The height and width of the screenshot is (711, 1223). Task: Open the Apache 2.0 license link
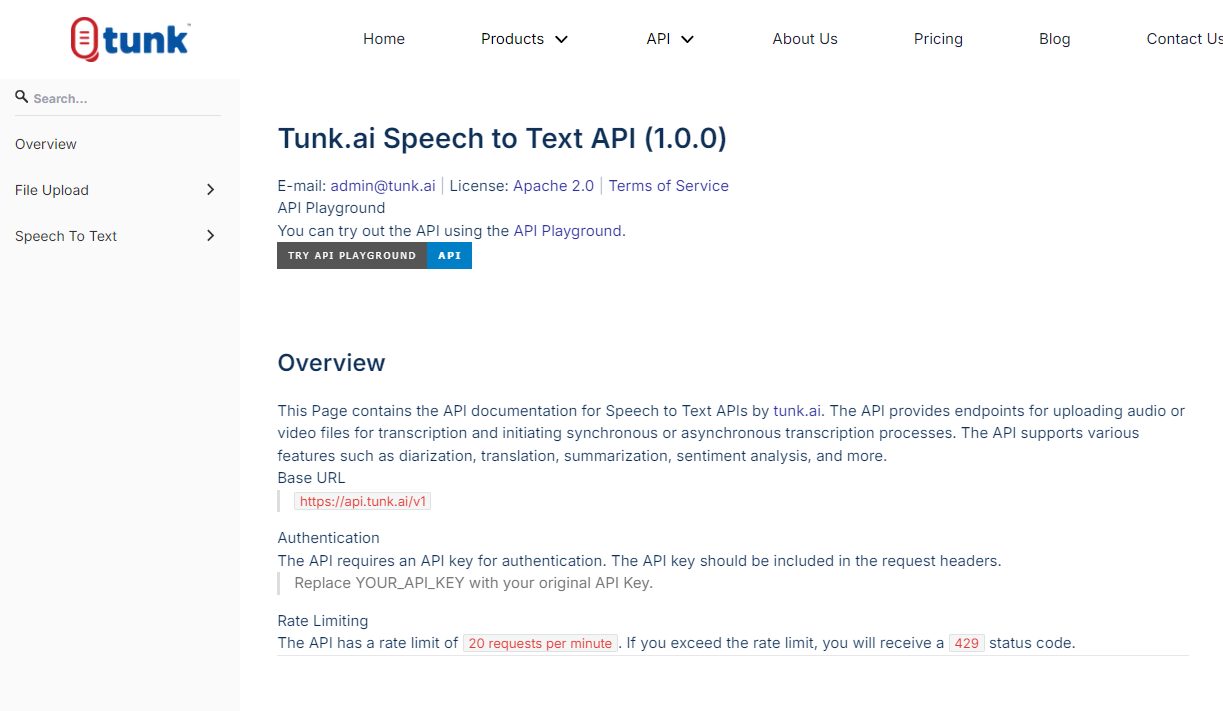coord(553,186)
